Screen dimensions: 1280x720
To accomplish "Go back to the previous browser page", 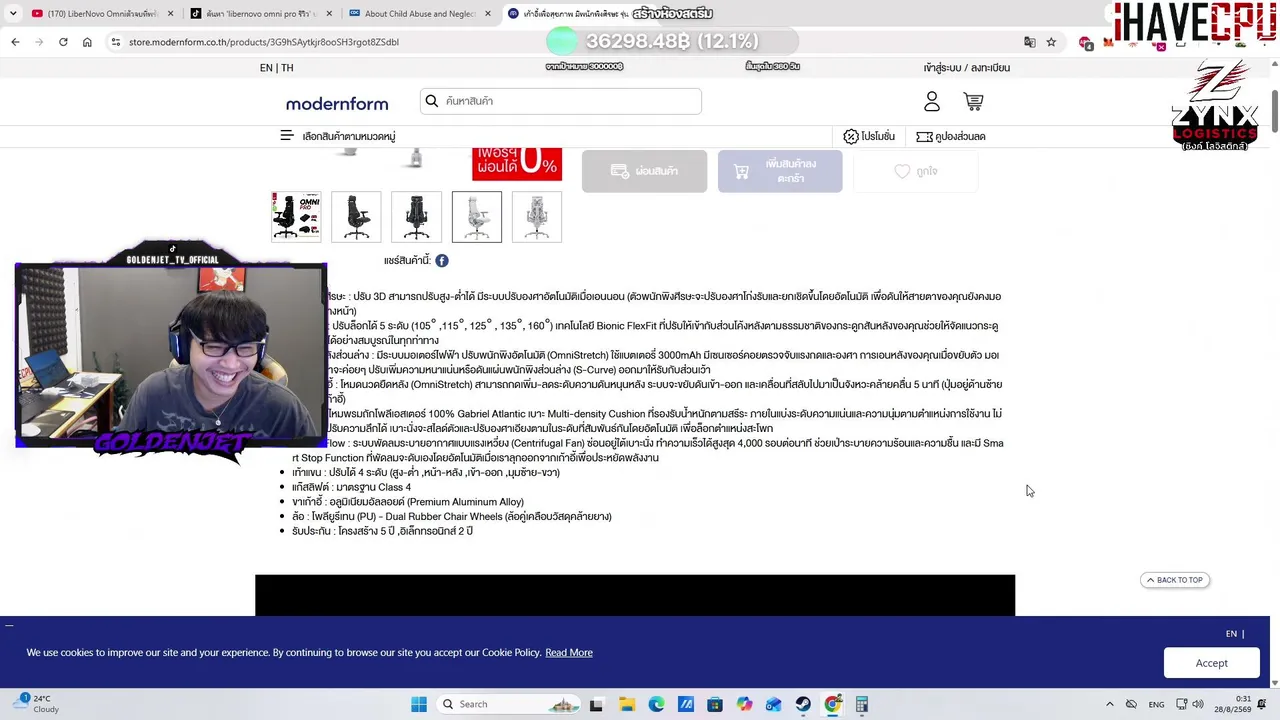I will coord(15,42).
